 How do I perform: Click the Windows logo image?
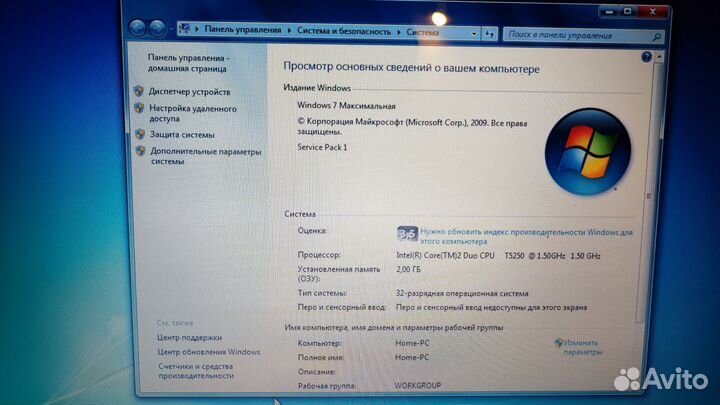(x=588, y=152)
